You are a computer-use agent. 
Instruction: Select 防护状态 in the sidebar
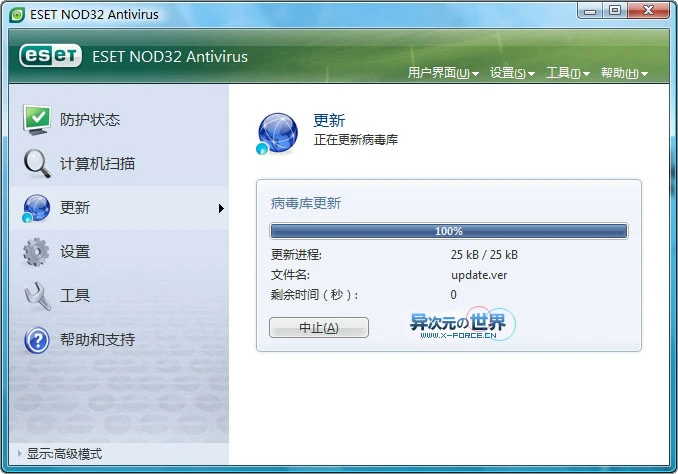tap(119, 120)
